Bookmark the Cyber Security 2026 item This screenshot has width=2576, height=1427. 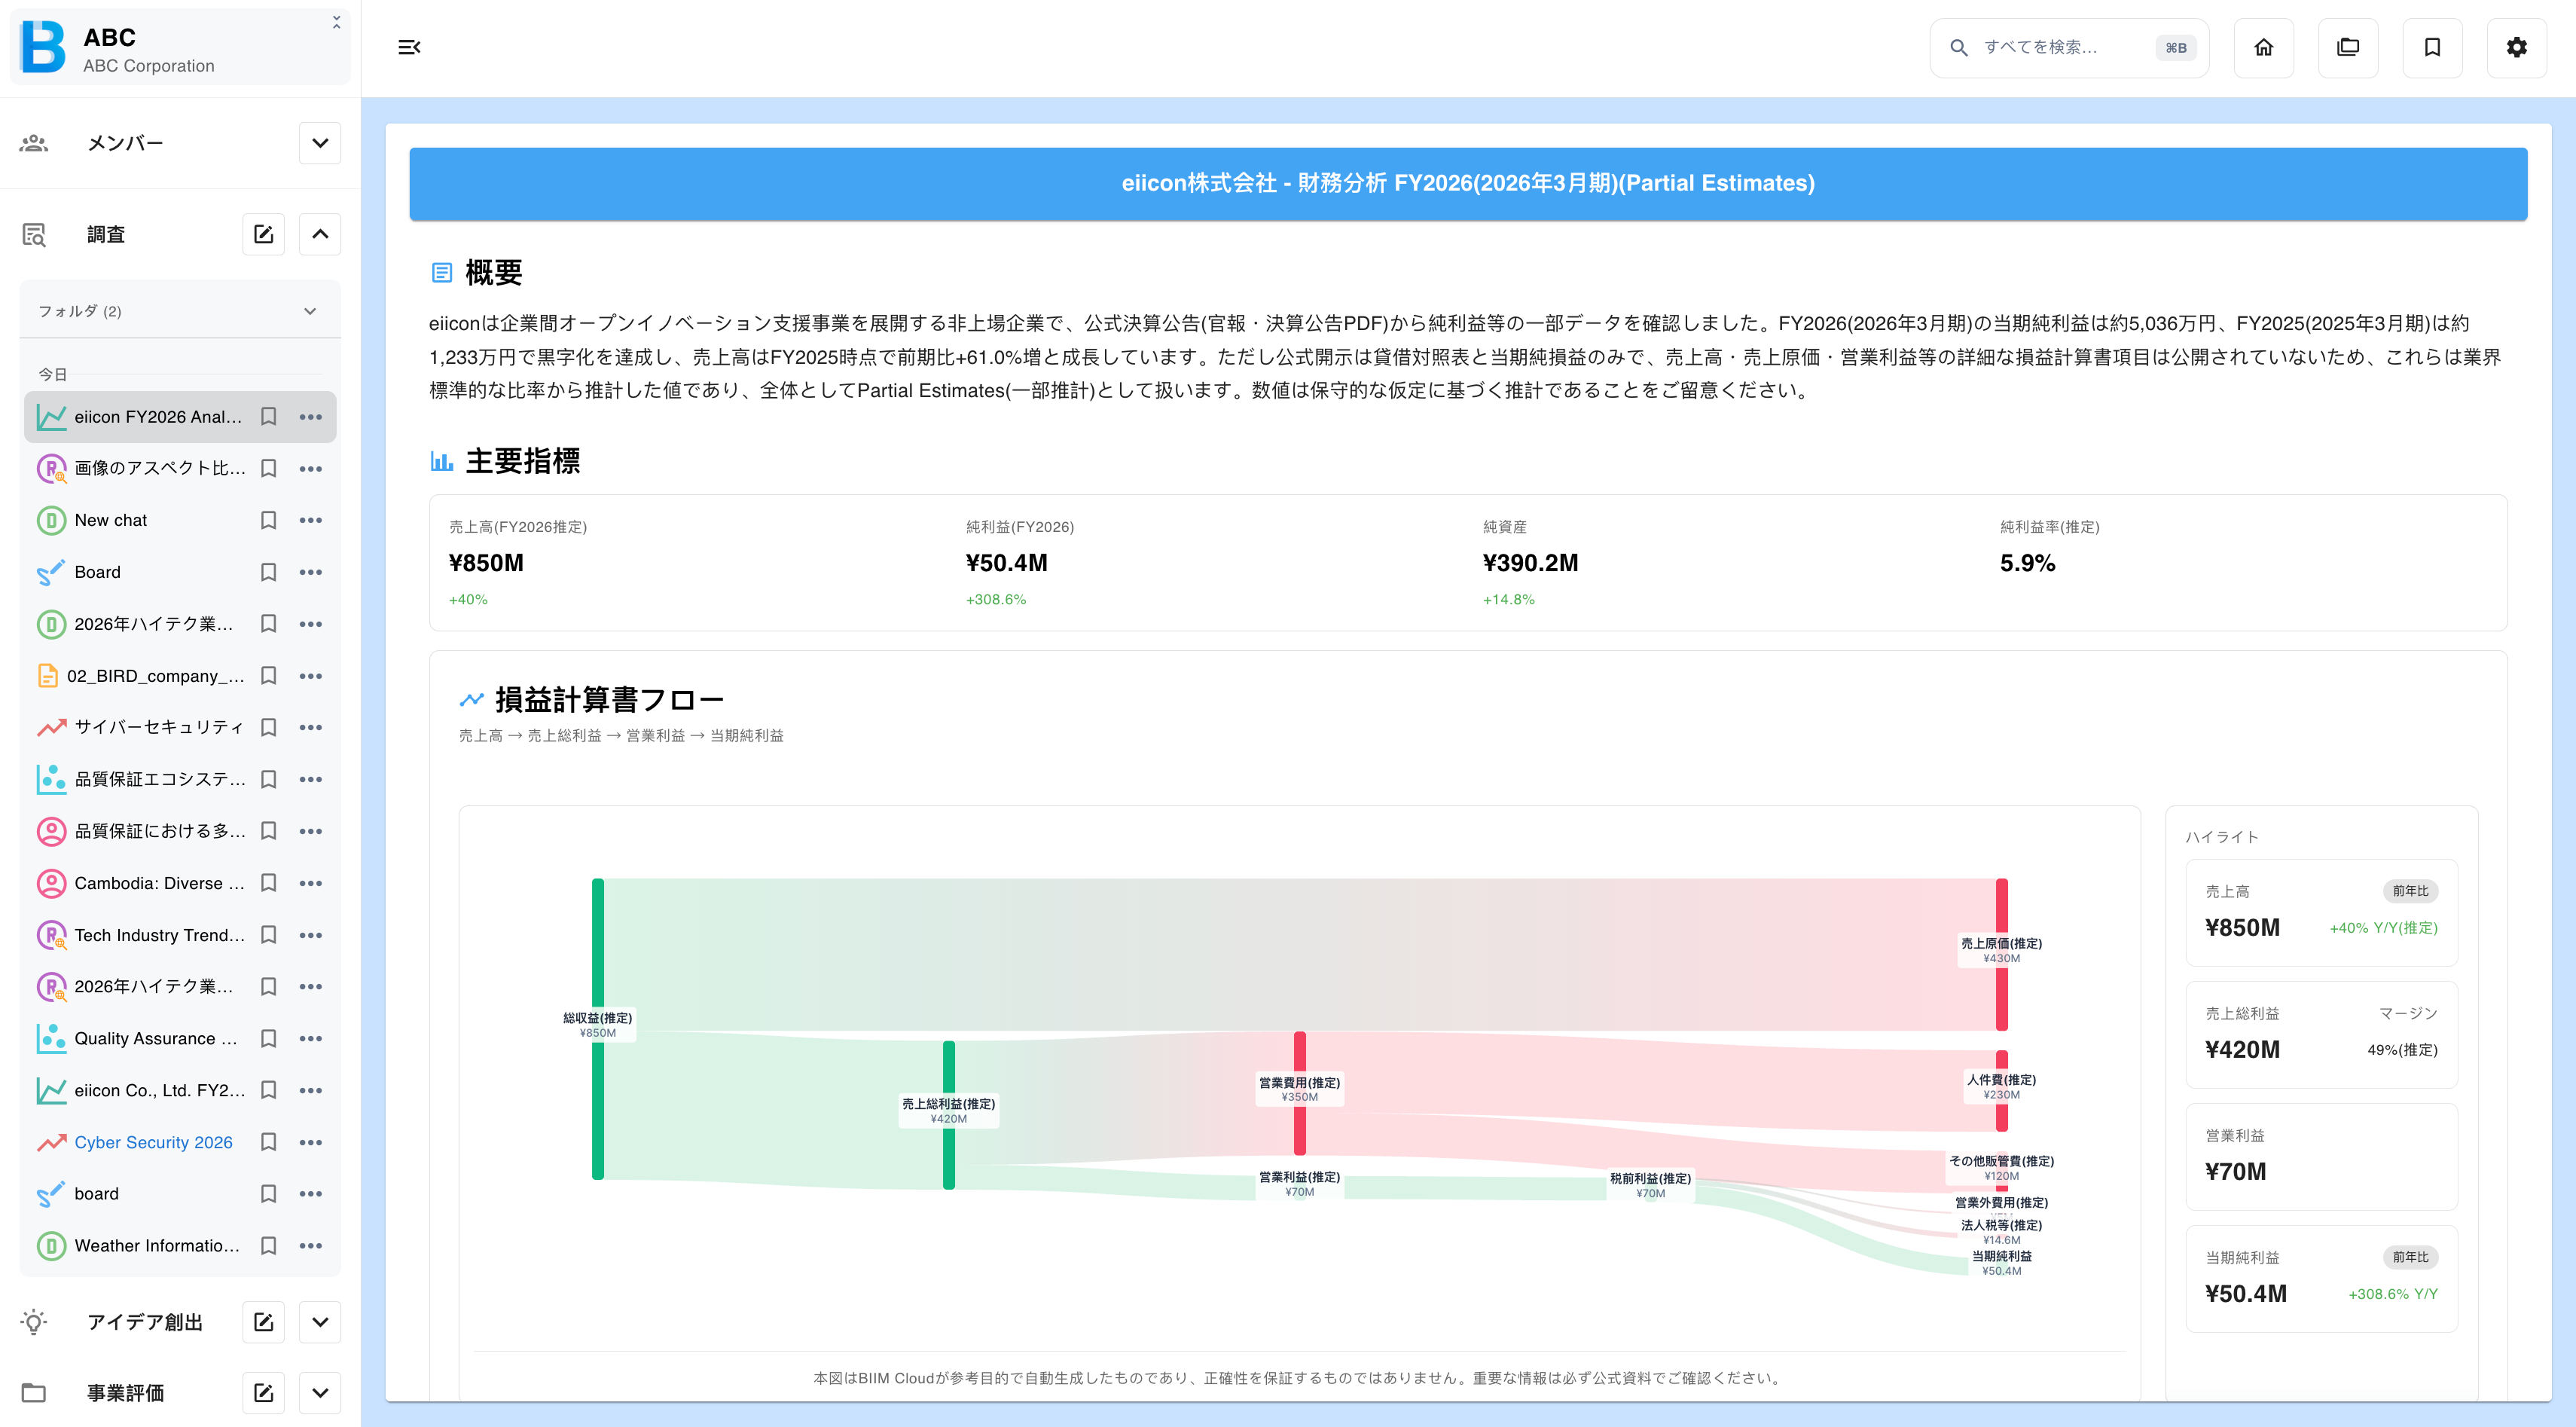268,1142
